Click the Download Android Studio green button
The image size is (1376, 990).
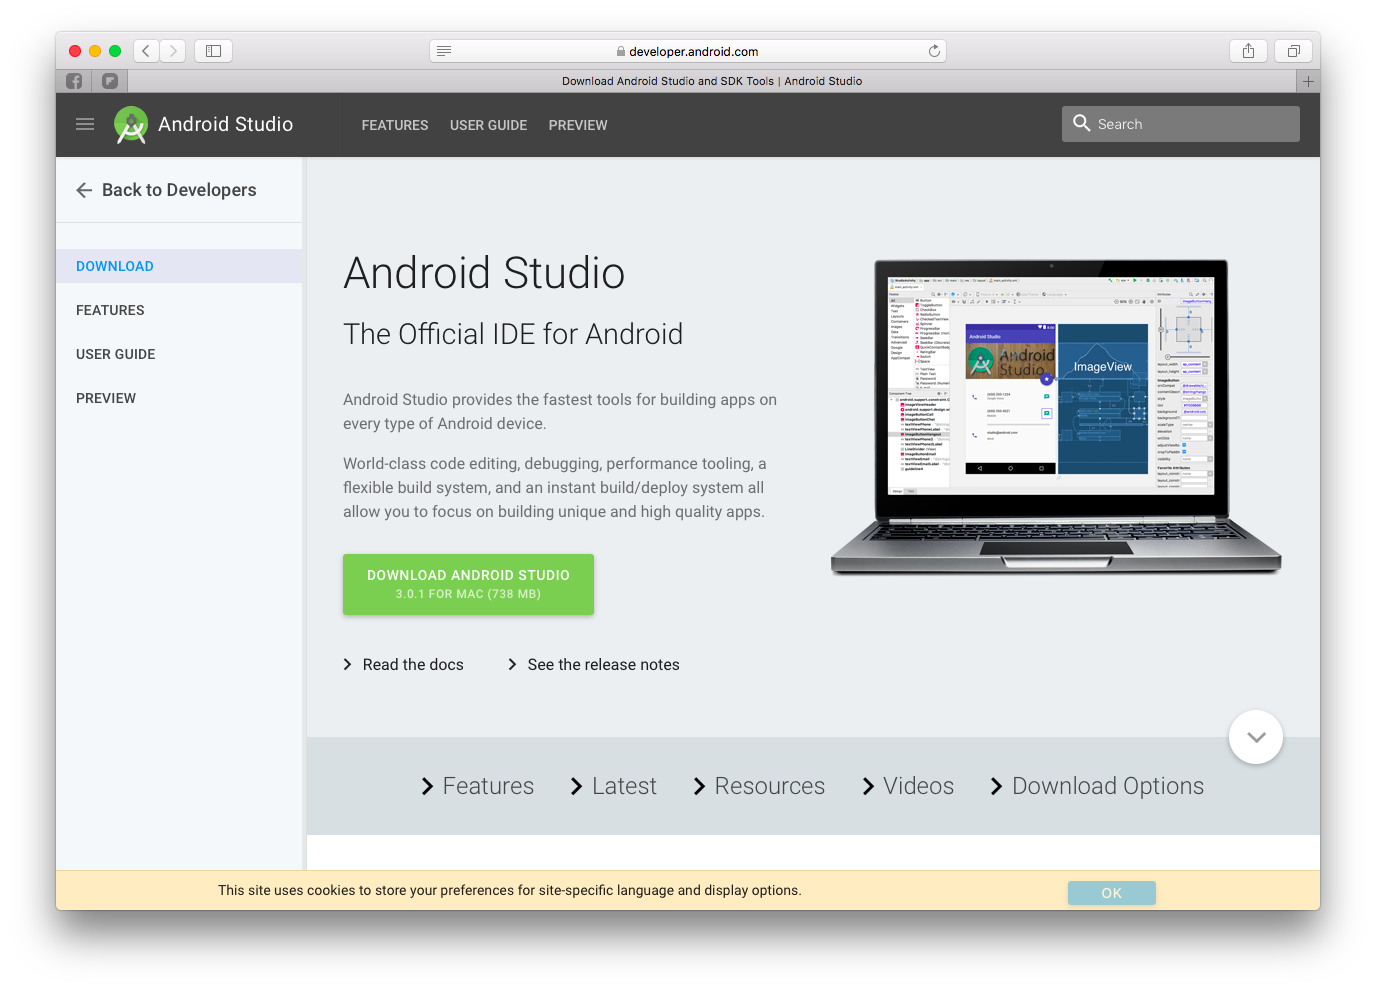(x=468, y=584)
